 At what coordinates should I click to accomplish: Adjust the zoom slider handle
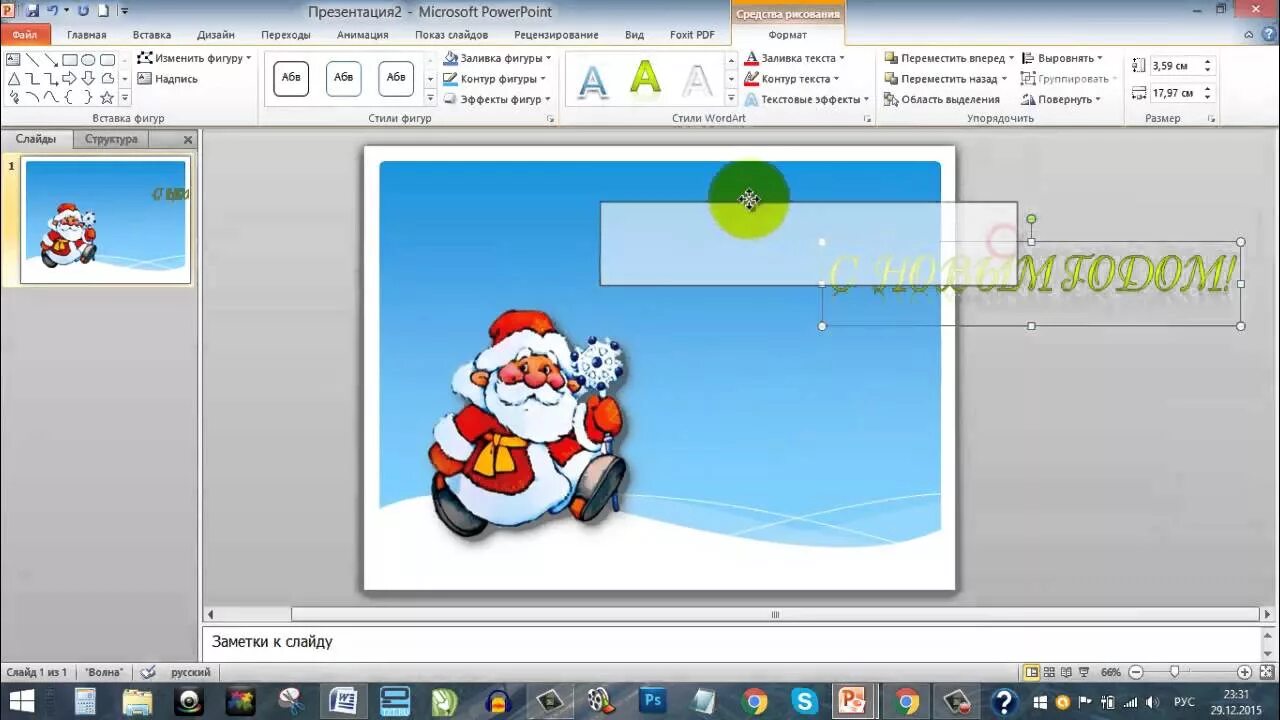click(x=1175, y=672)
